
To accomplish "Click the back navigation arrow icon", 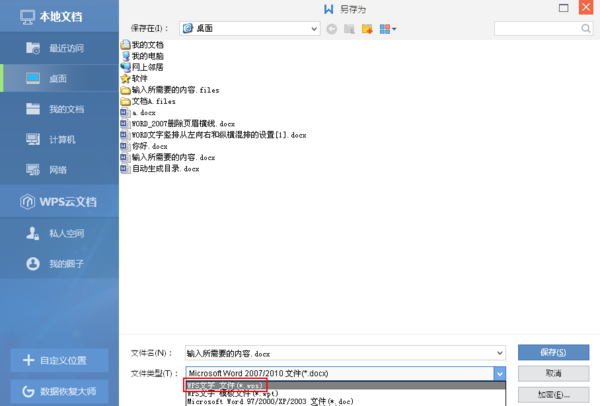I will coord(331,29).
